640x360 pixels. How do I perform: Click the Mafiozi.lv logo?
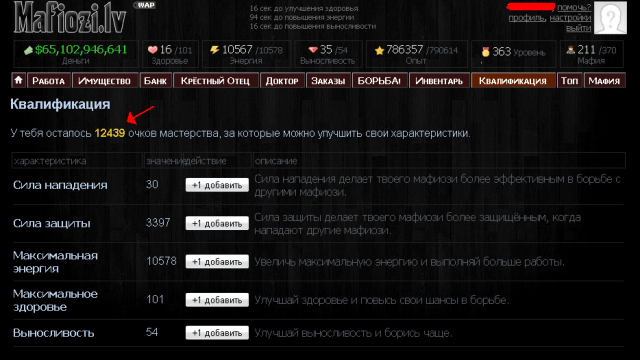[70, 18]
